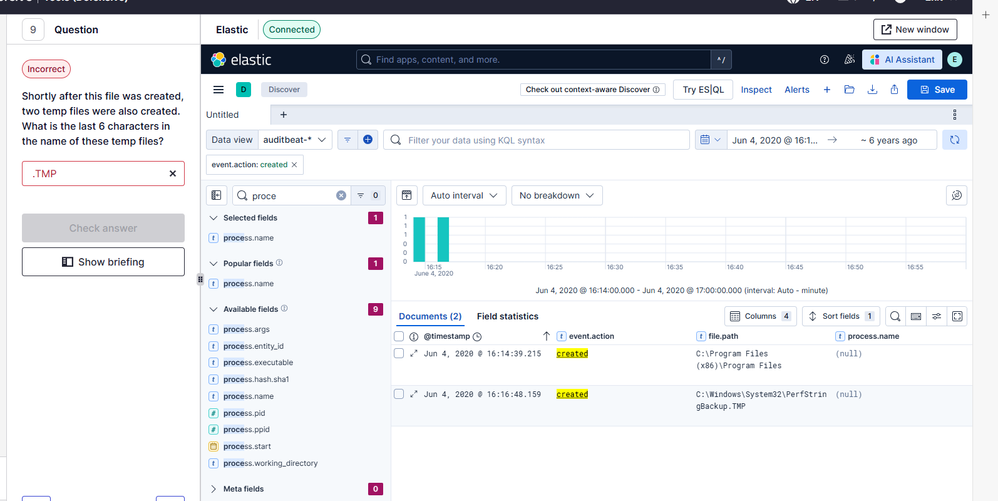Screen dimensions: 998x501
Task: Open the No breakdown dropdown
Action: click(555, 195)
